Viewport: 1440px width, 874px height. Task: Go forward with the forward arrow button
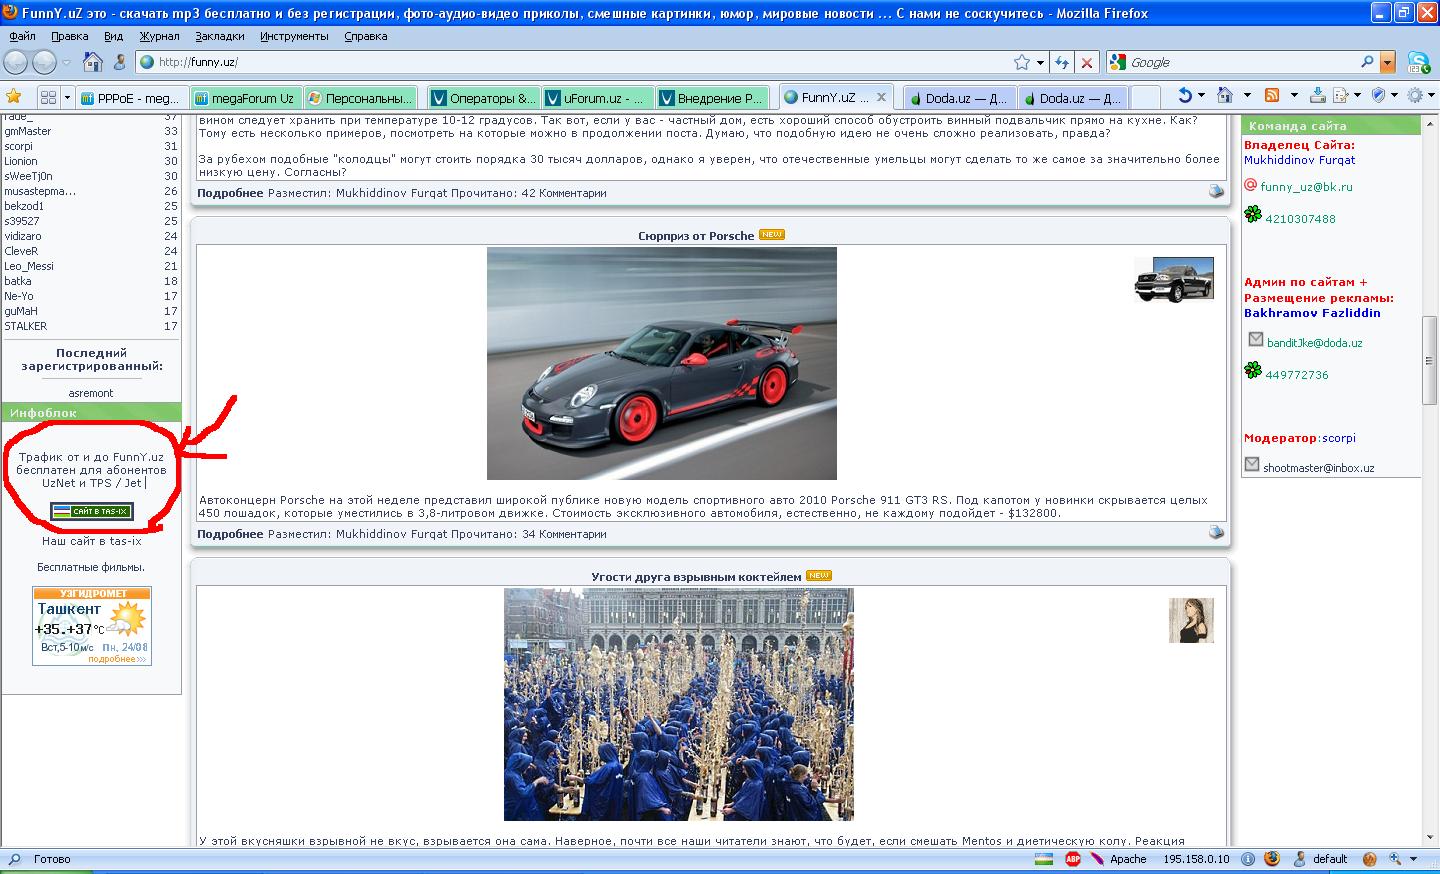tap(44, 62)
